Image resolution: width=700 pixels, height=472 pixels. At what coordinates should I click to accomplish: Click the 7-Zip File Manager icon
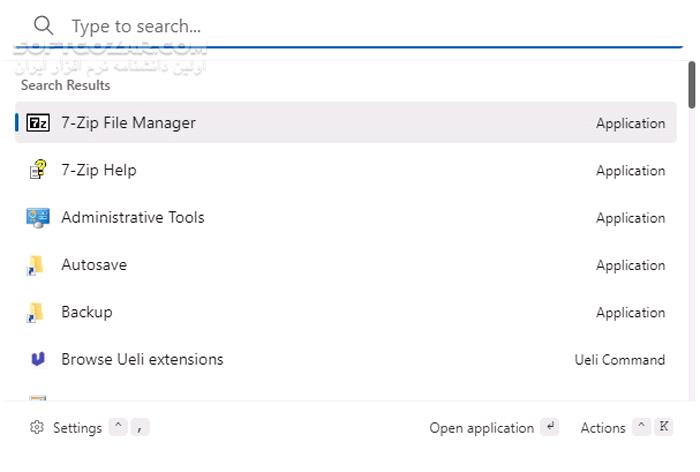coord(38,123)
